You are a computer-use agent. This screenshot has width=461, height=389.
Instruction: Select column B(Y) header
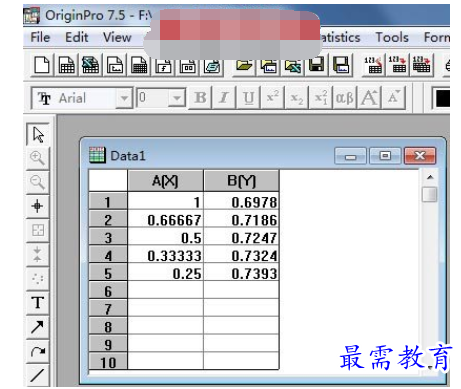(x=241, y=181)
